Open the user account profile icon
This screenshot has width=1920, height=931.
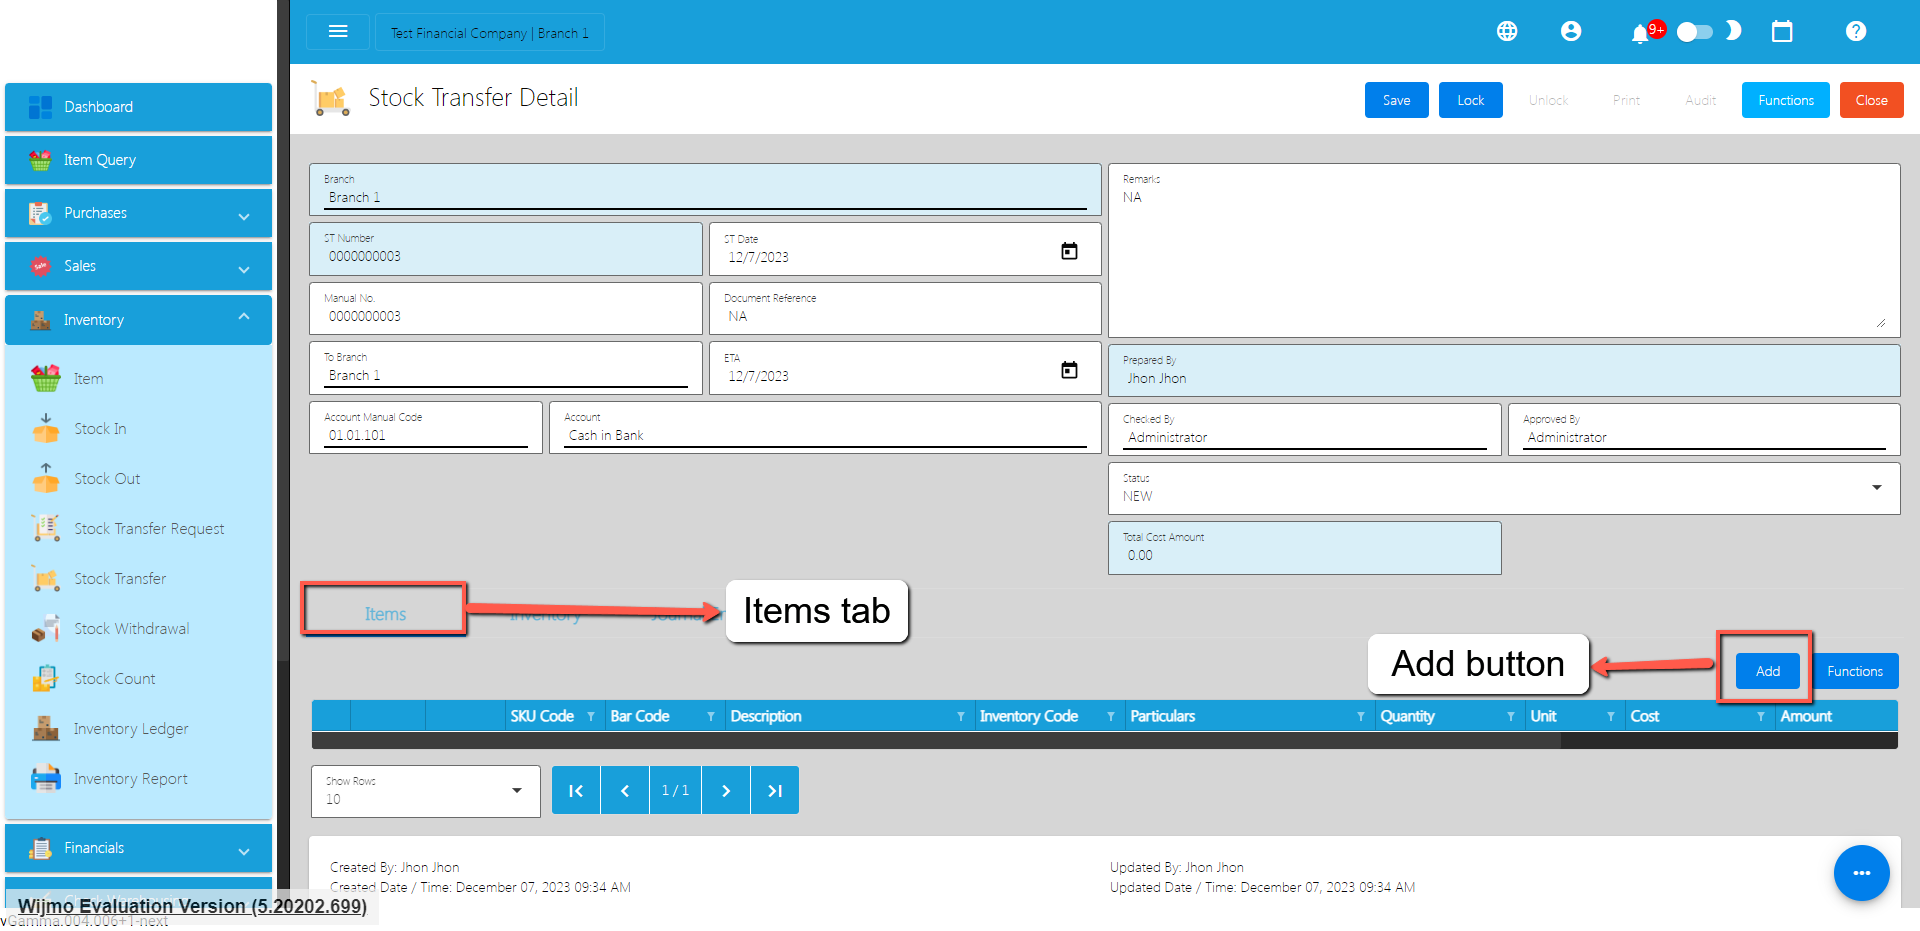(1571, 32)
